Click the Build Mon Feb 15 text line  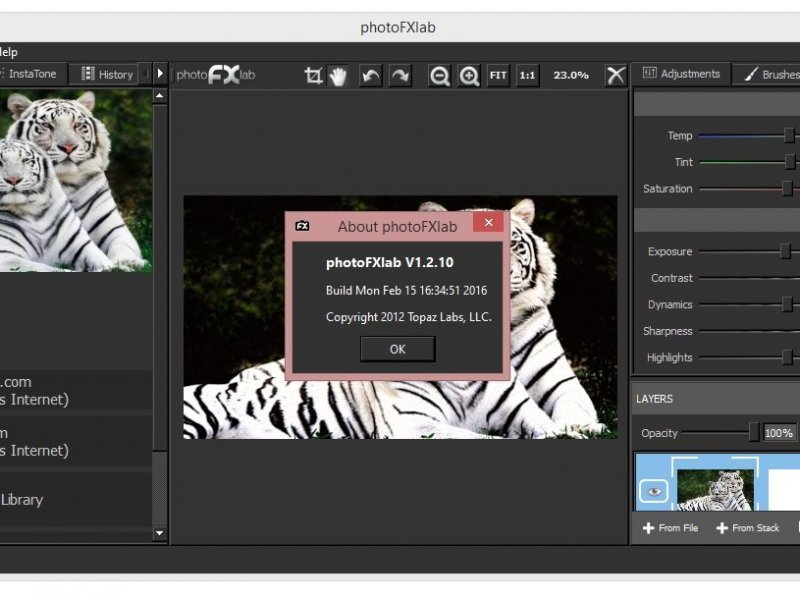click(407, 290)
